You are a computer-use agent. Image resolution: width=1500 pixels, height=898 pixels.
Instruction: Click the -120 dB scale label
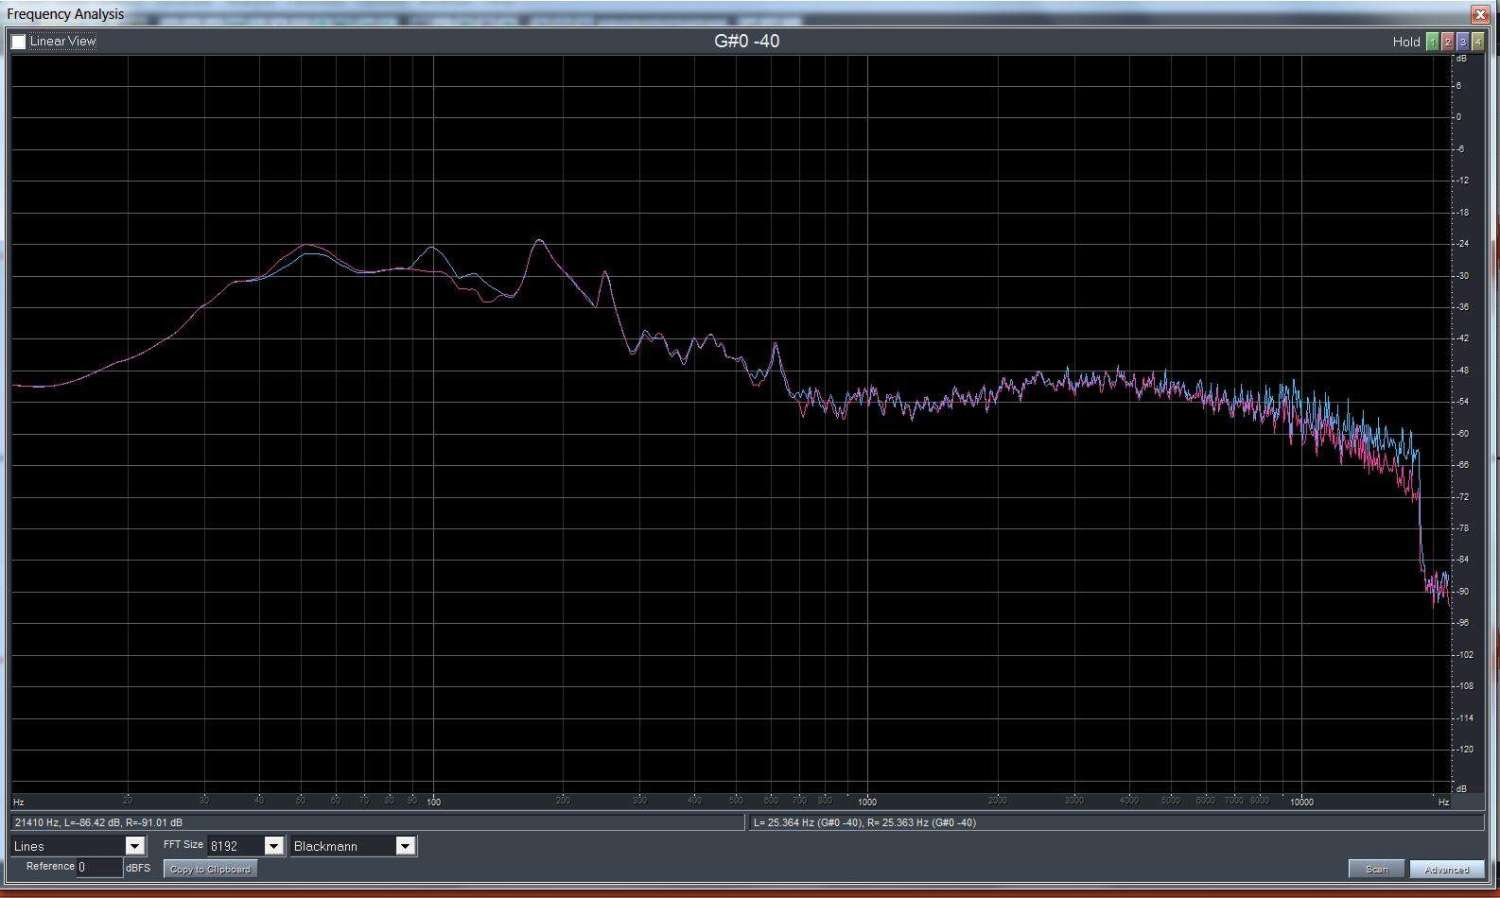pos(1464,749)
